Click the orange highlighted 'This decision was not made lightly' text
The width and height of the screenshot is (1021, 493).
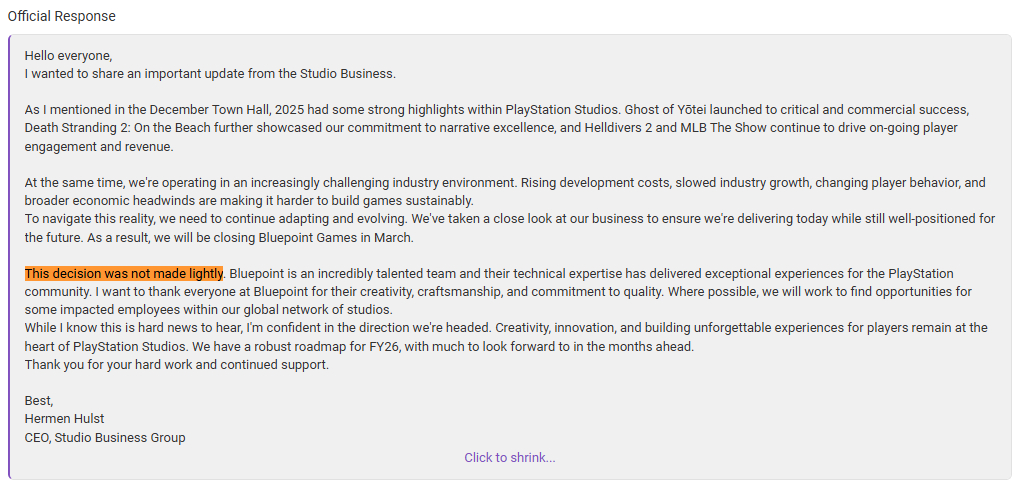(x=124, y=274)
